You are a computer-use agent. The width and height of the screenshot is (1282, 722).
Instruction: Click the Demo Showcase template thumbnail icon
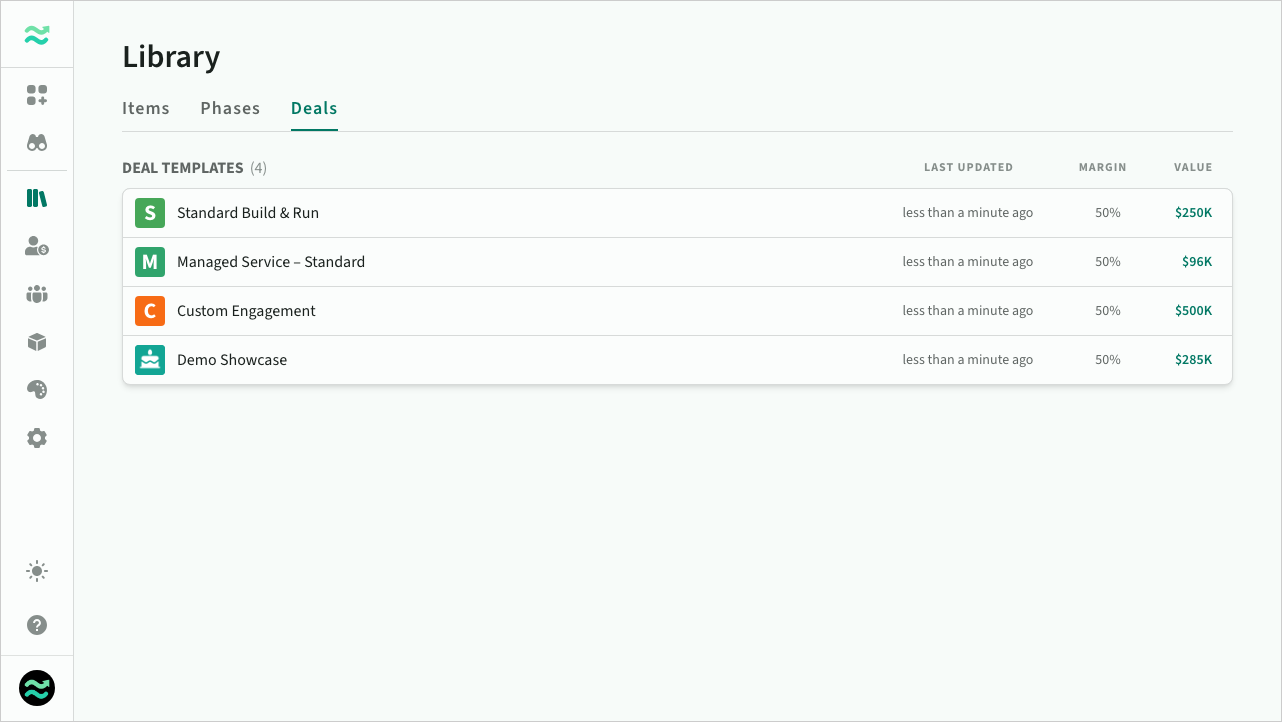pyautogui.click(x=150, y=360)
